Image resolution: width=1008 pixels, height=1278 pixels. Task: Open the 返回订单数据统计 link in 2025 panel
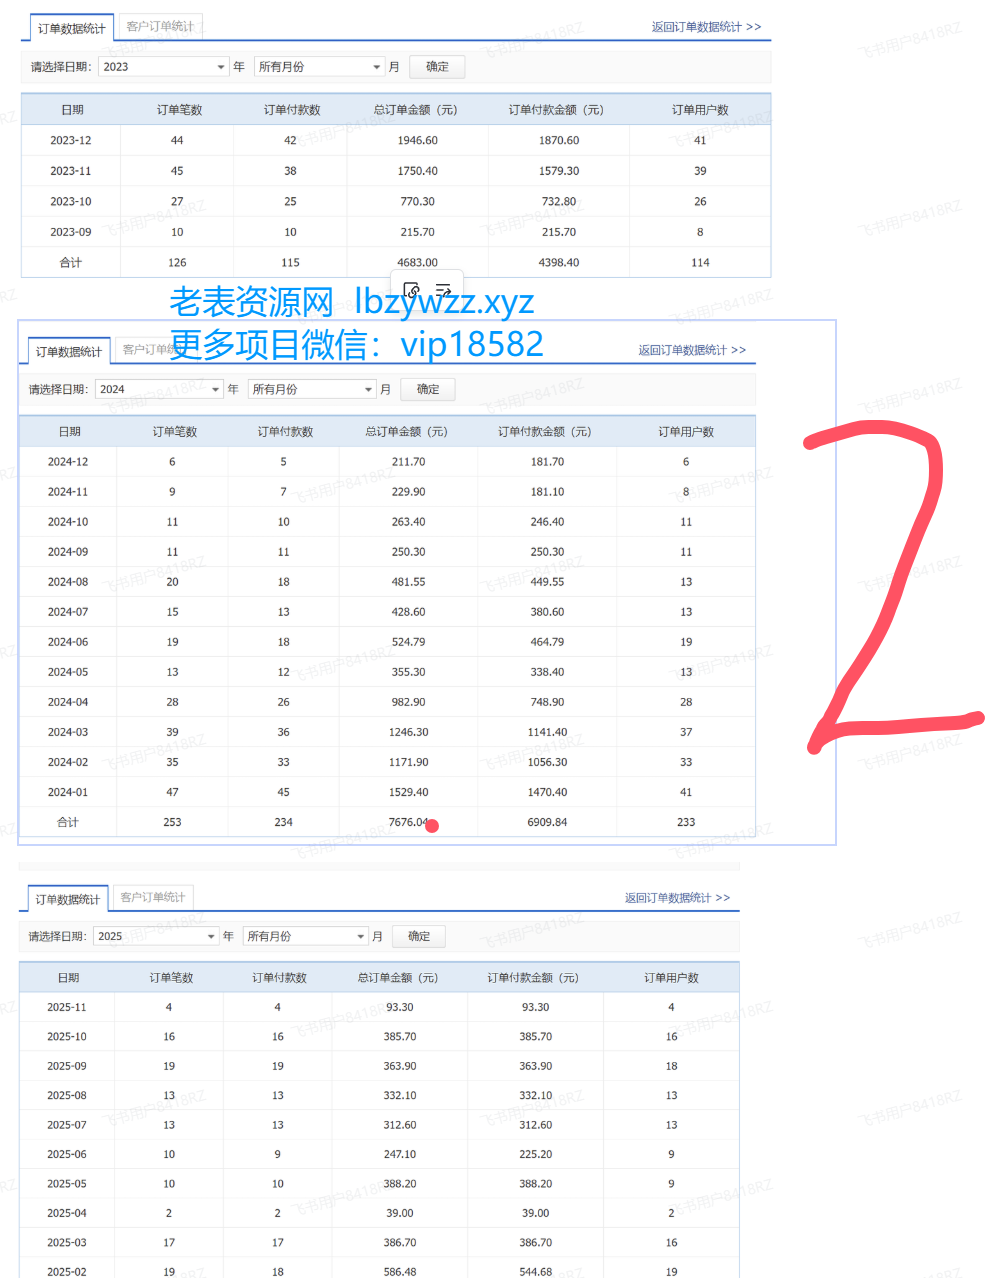(x=677, y=898)
